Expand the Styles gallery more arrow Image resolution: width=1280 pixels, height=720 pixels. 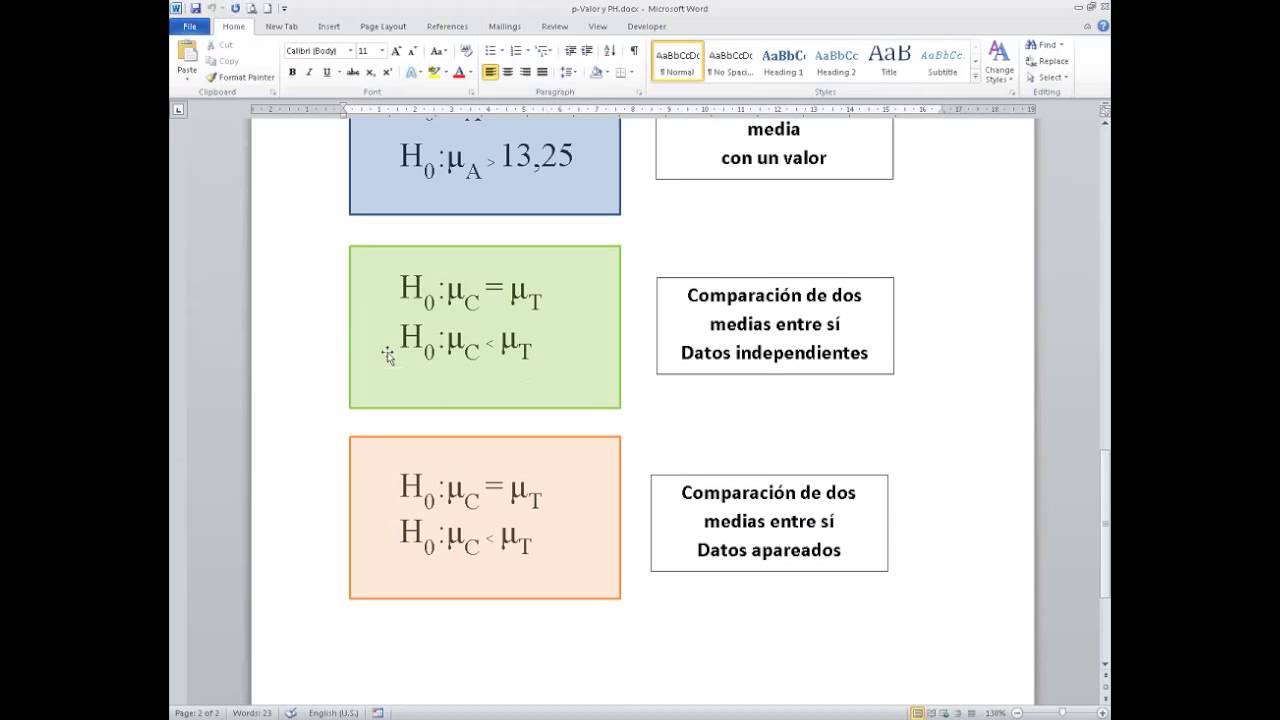(x=975, y=75)
